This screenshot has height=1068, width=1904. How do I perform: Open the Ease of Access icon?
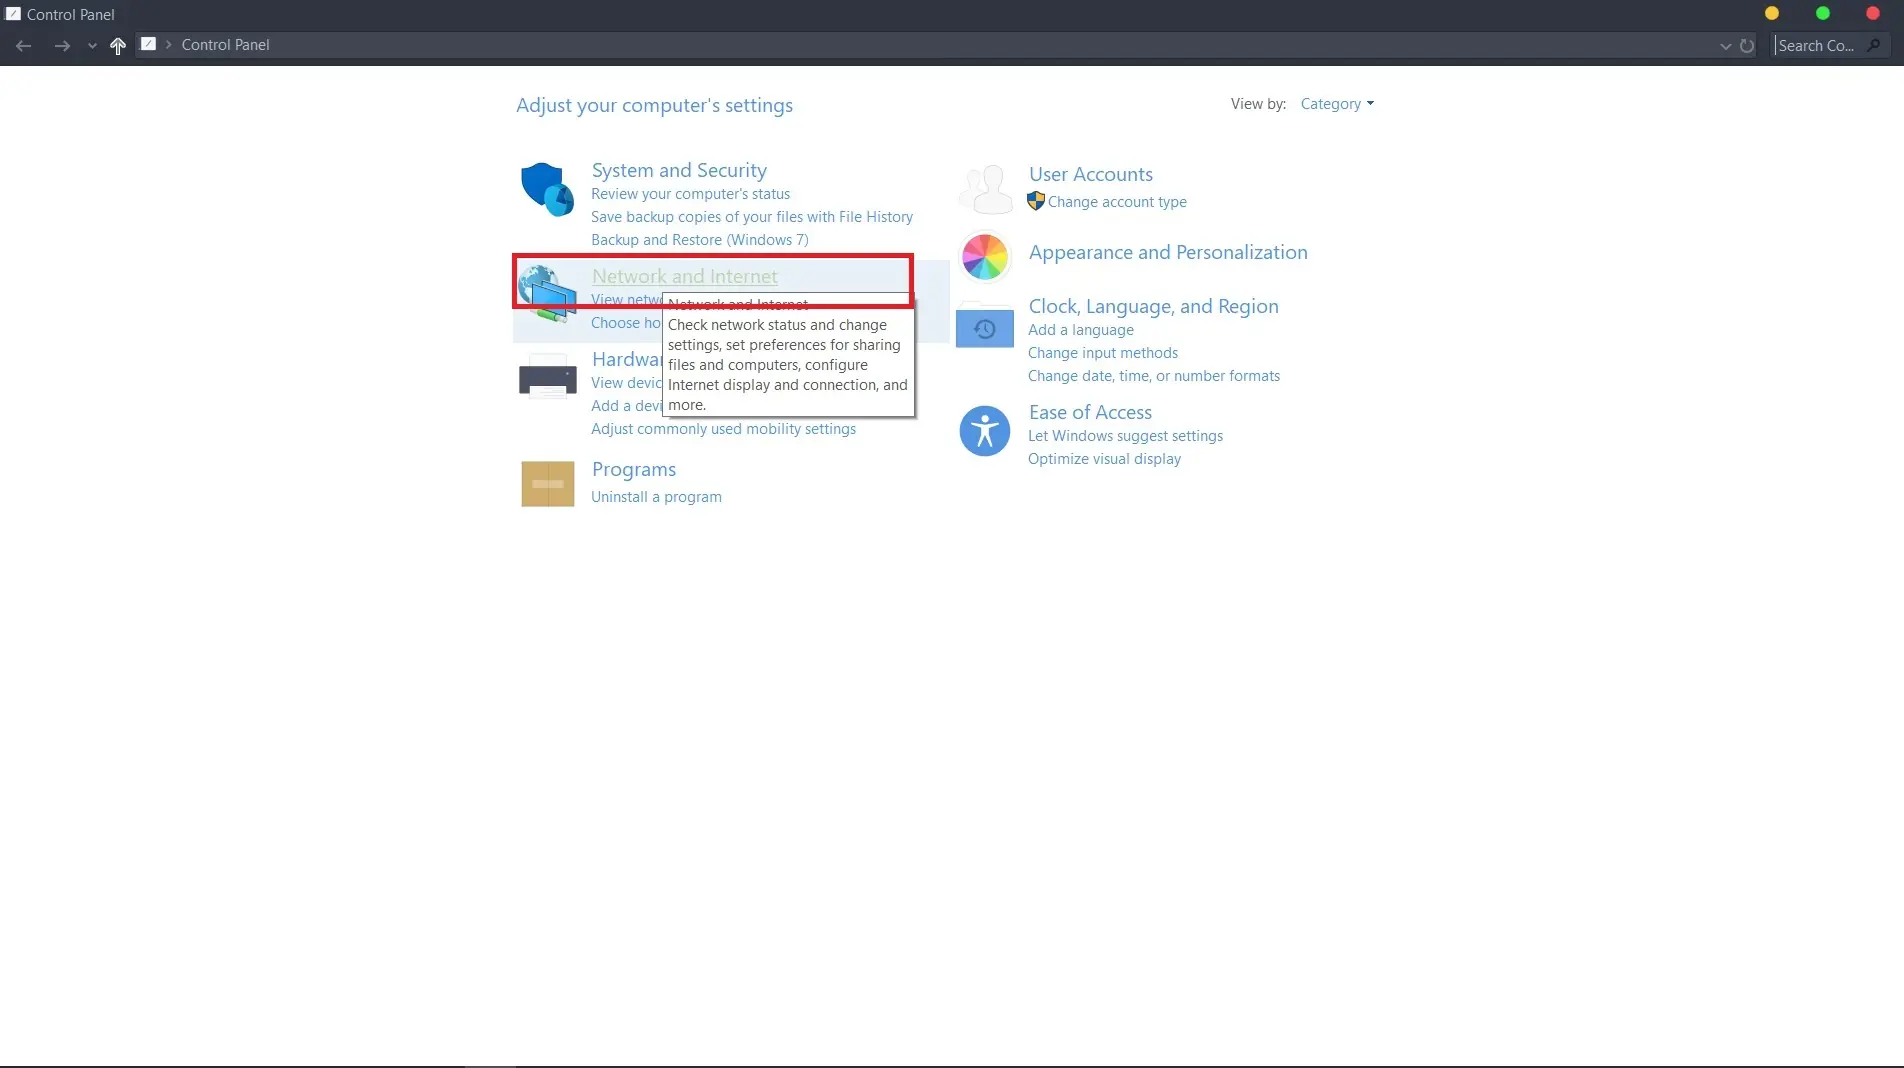pos(985,431)
